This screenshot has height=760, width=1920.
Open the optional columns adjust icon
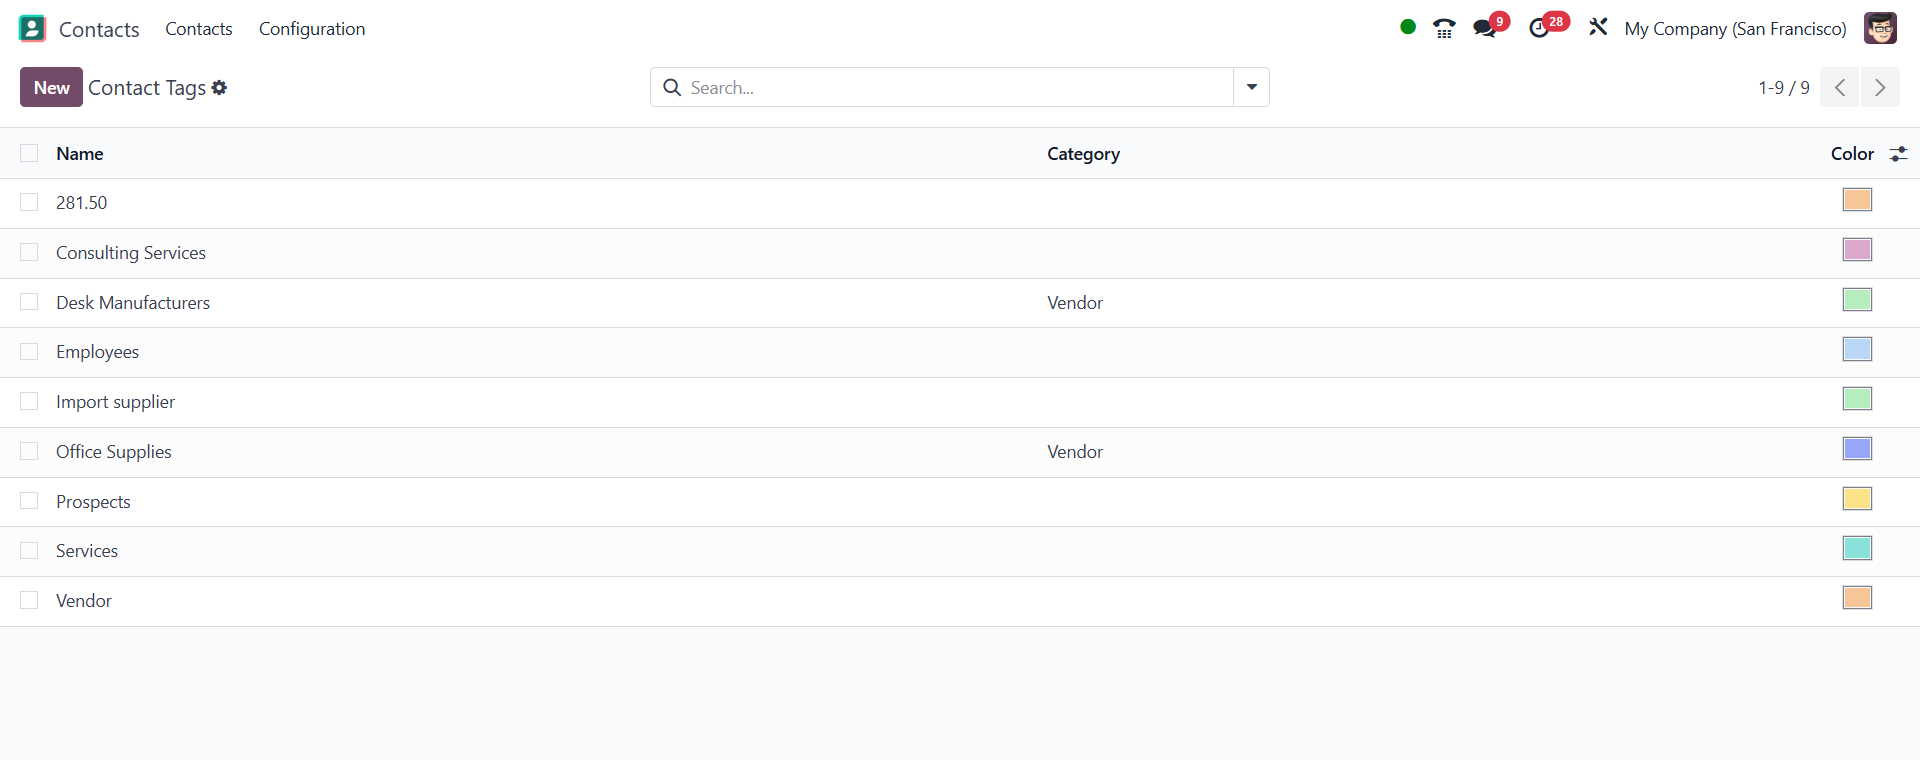click(x=1898, y=154)
